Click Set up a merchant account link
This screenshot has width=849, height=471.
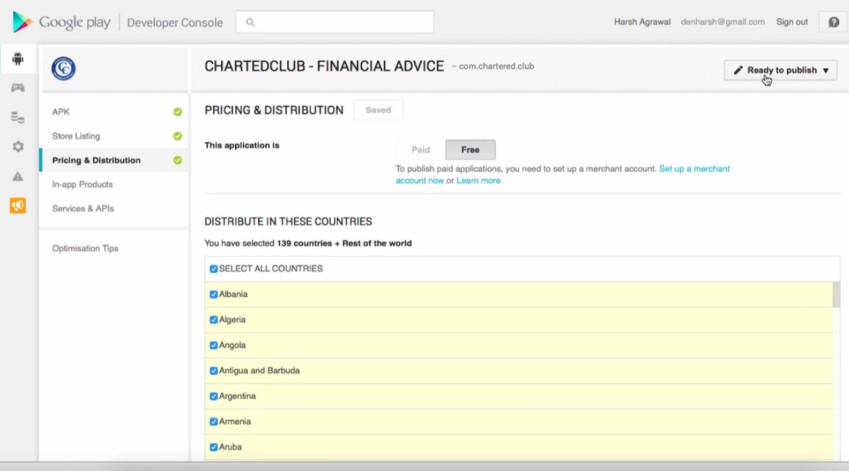tap(695, 169)
